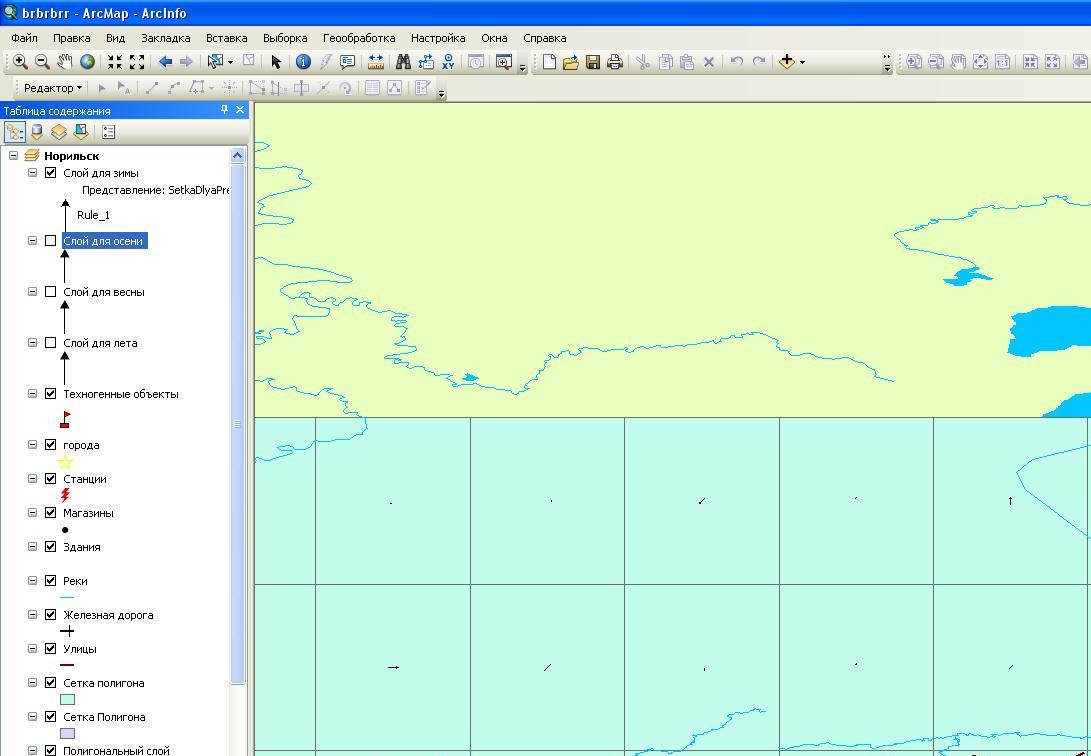The image size is (1091, 756).
Task: Open the Геообработка menu
Action: [358, 38]
